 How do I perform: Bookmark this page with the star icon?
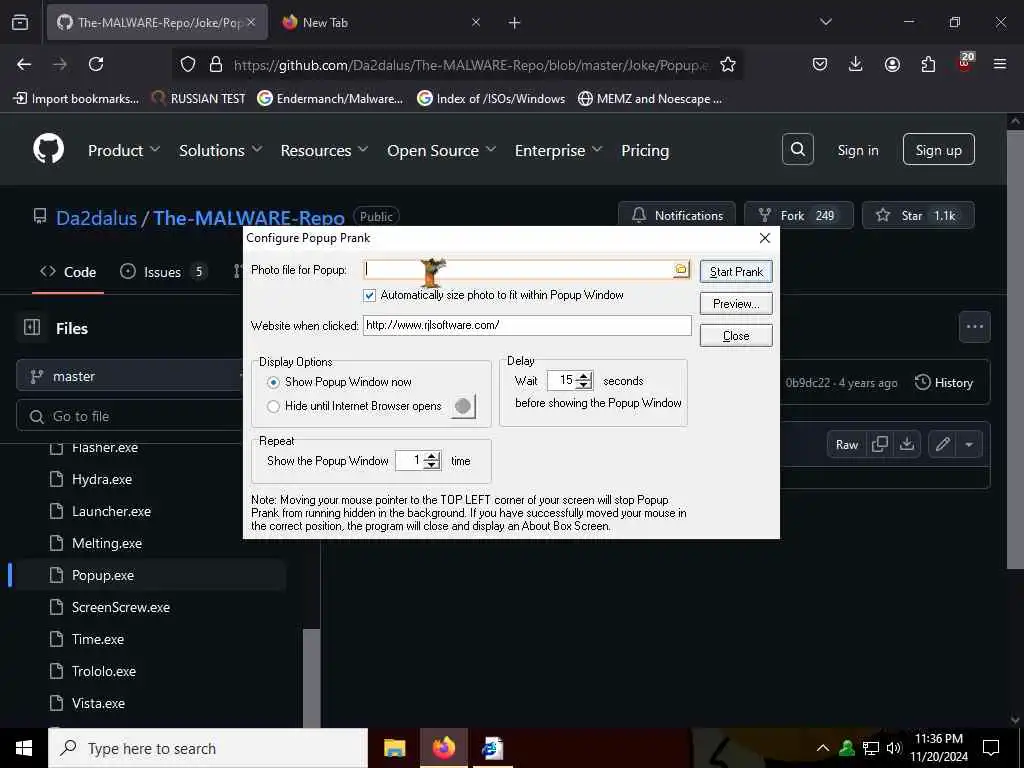[728, 64]
